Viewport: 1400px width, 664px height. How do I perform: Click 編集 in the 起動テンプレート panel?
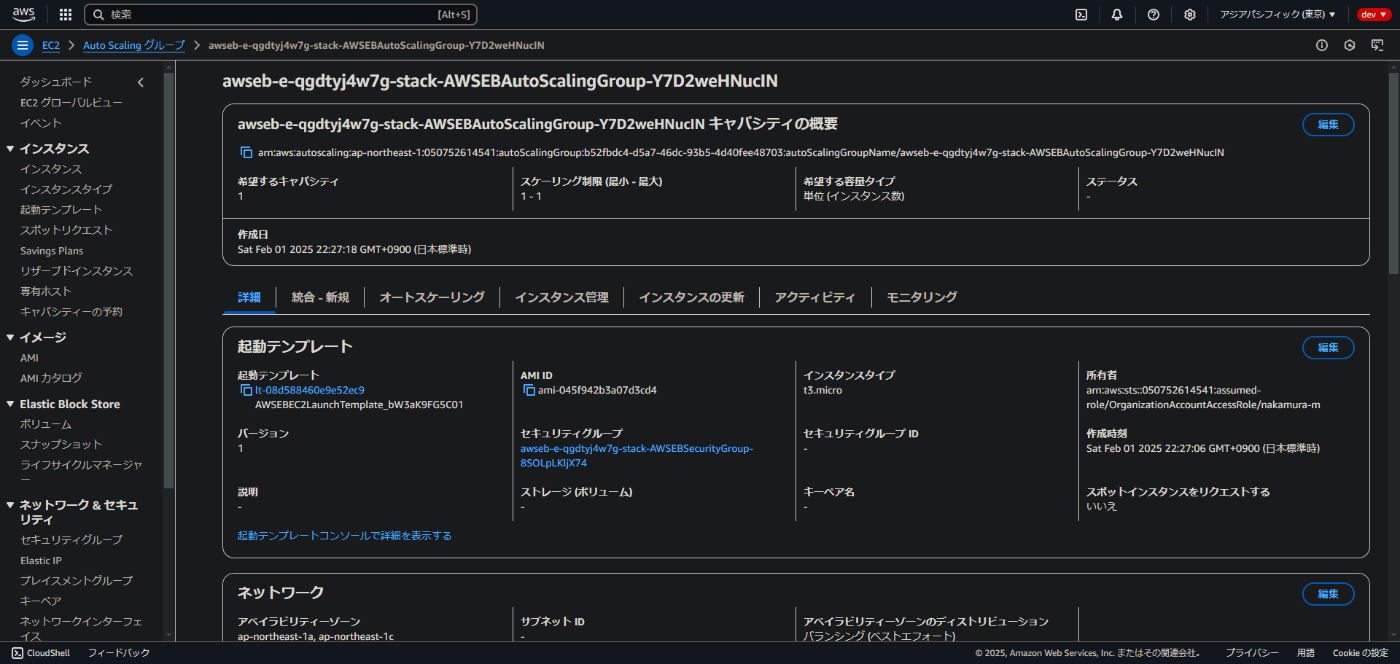click(x=1328, y=348)
